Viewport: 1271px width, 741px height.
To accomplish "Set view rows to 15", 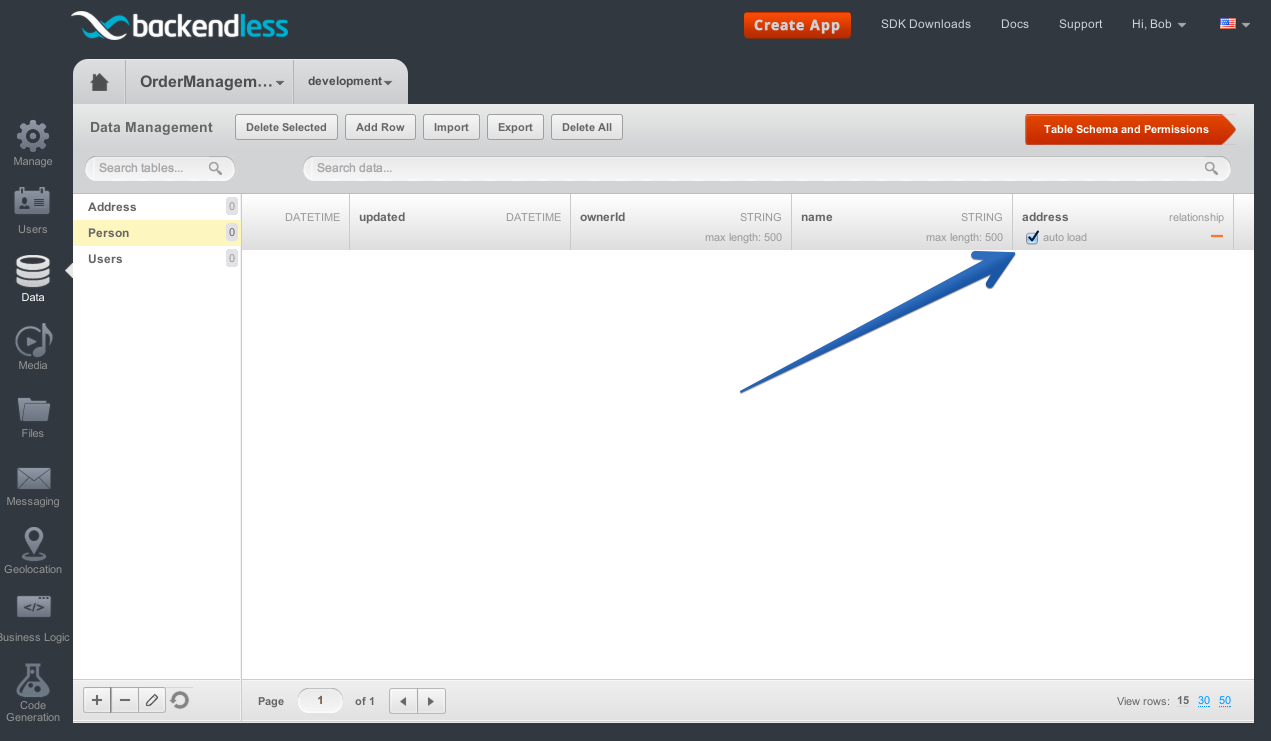I will pos(1183,701).
